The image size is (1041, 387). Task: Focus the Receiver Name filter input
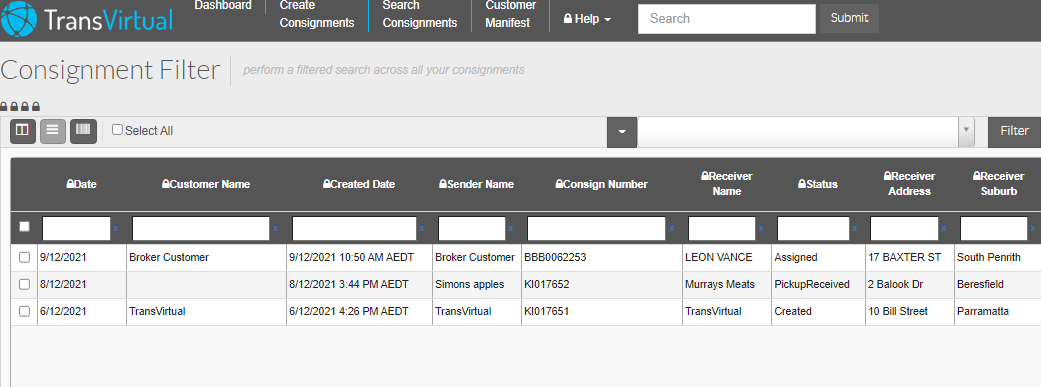click(x=722, y=228)
